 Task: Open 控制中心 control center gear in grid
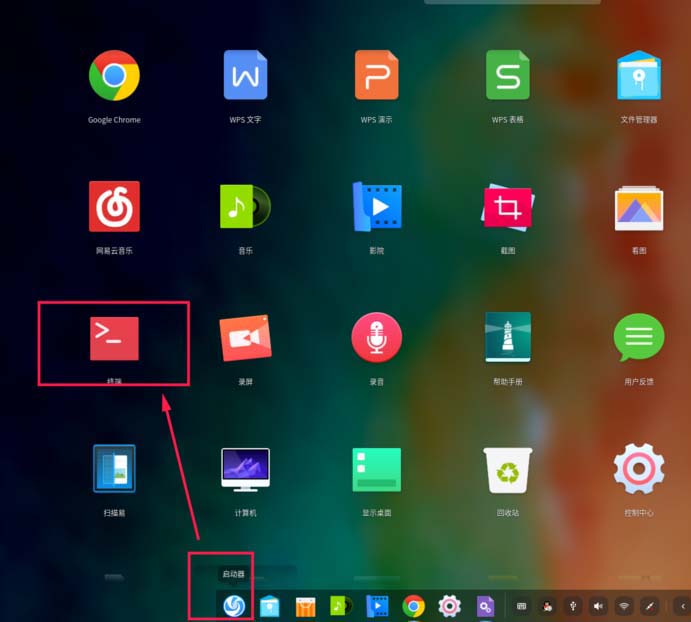click(x=639, y=468)
